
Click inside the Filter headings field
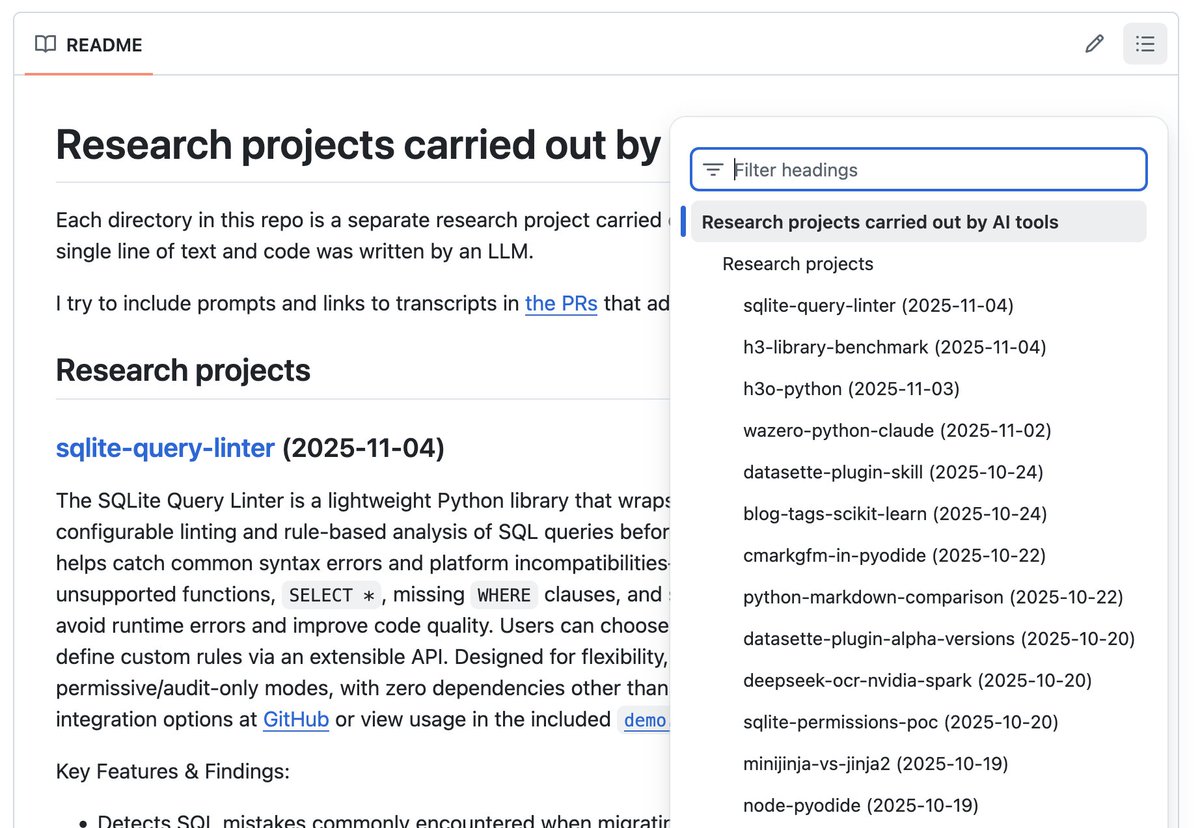[x=900, y=169]
